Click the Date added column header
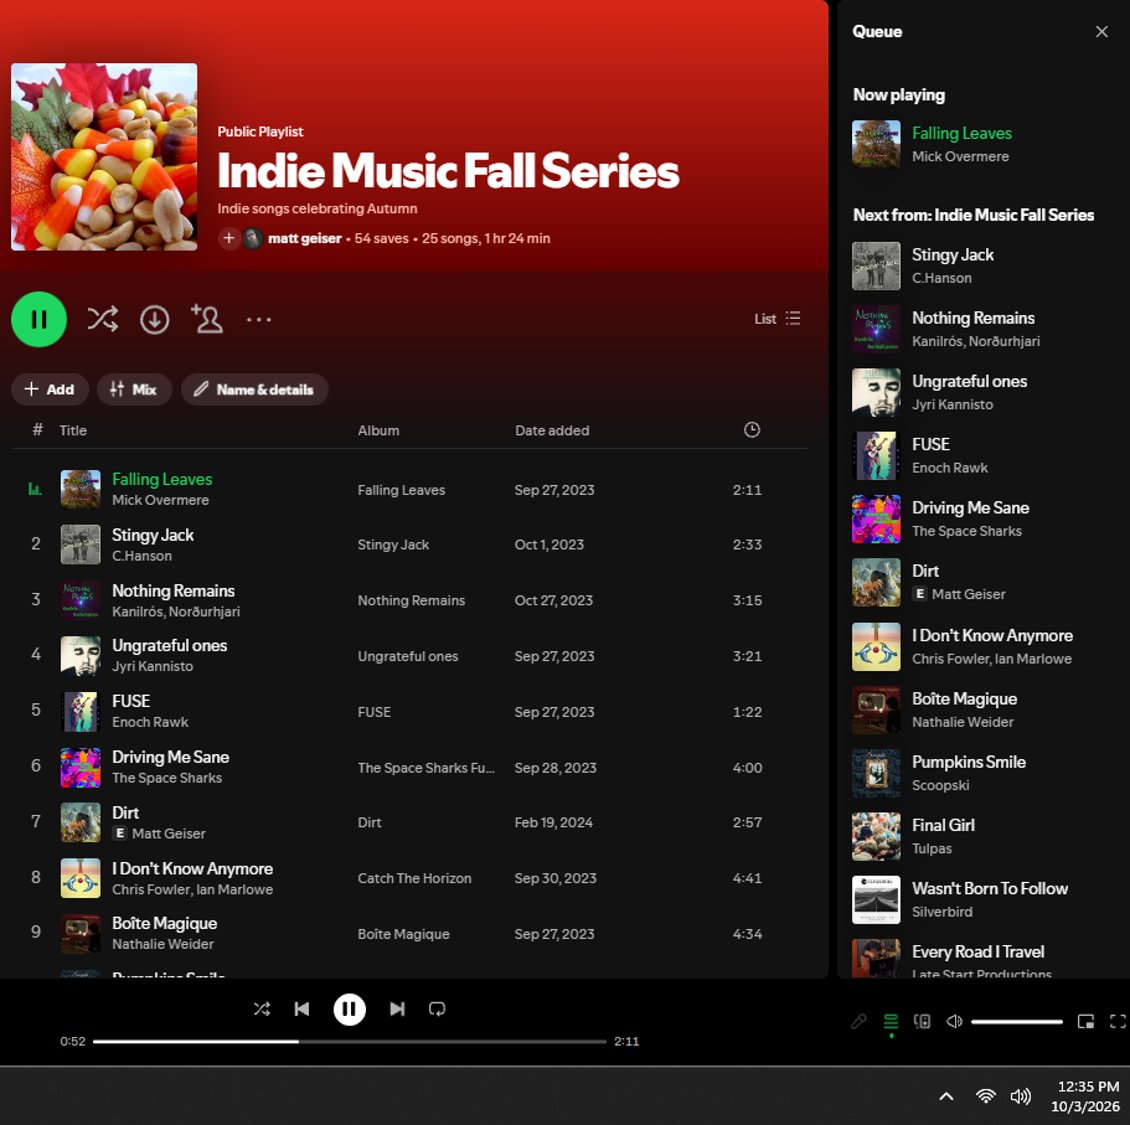1130x1125 pixels. point(552,430)
